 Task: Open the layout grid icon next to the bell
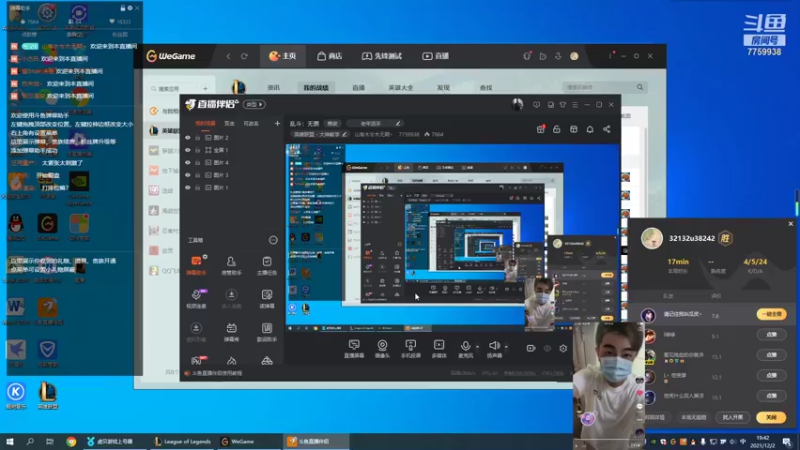[x=573, y=130]
